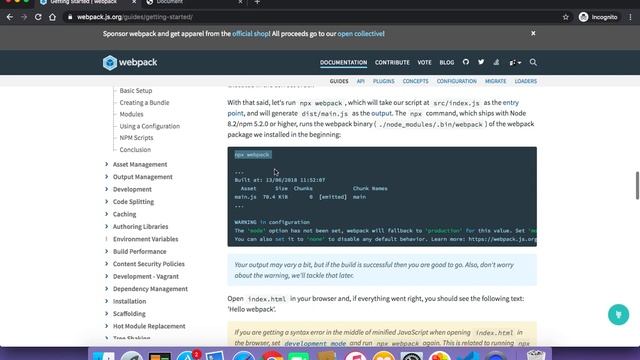Expand the Code Splitting chevron
The image size is (640, 360).
point(107,202)
